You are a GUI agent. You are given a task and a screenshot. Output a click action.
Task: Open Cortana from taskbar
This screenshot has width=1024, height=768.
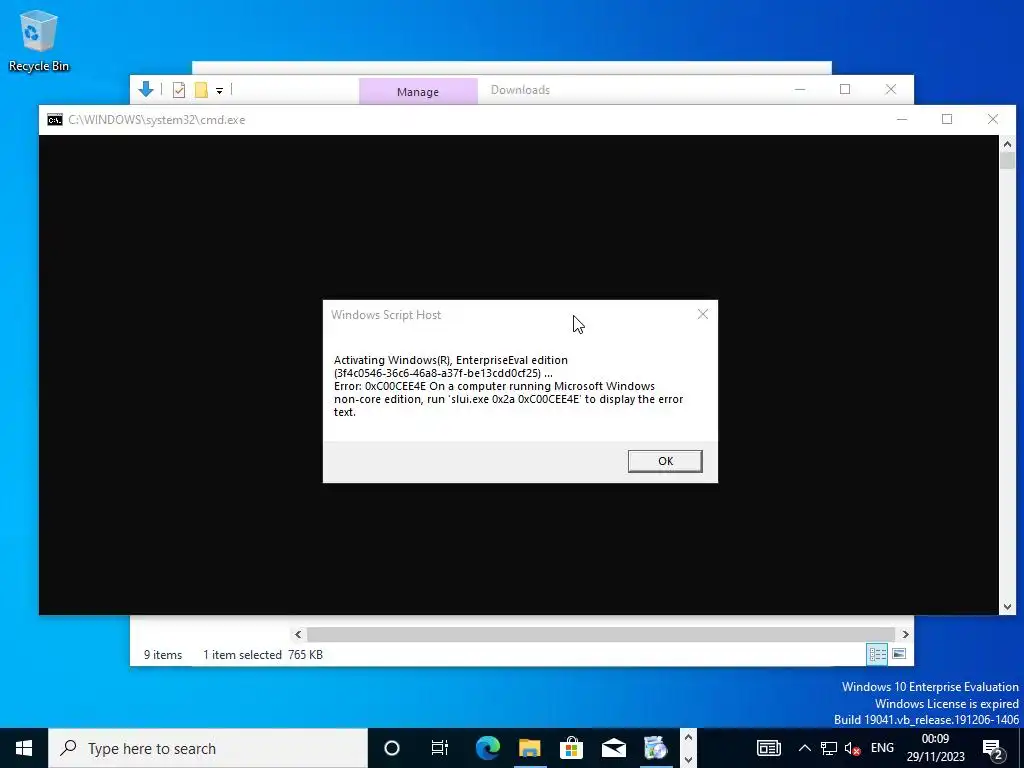tap(392, 748)
